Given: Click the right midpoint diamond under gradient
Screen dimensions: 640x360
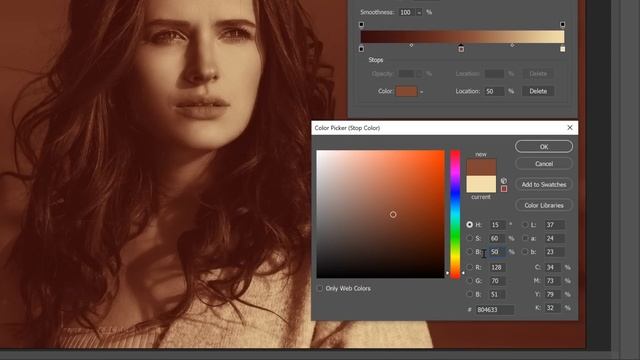Looking at the screenshot, I should pos(512,45).
